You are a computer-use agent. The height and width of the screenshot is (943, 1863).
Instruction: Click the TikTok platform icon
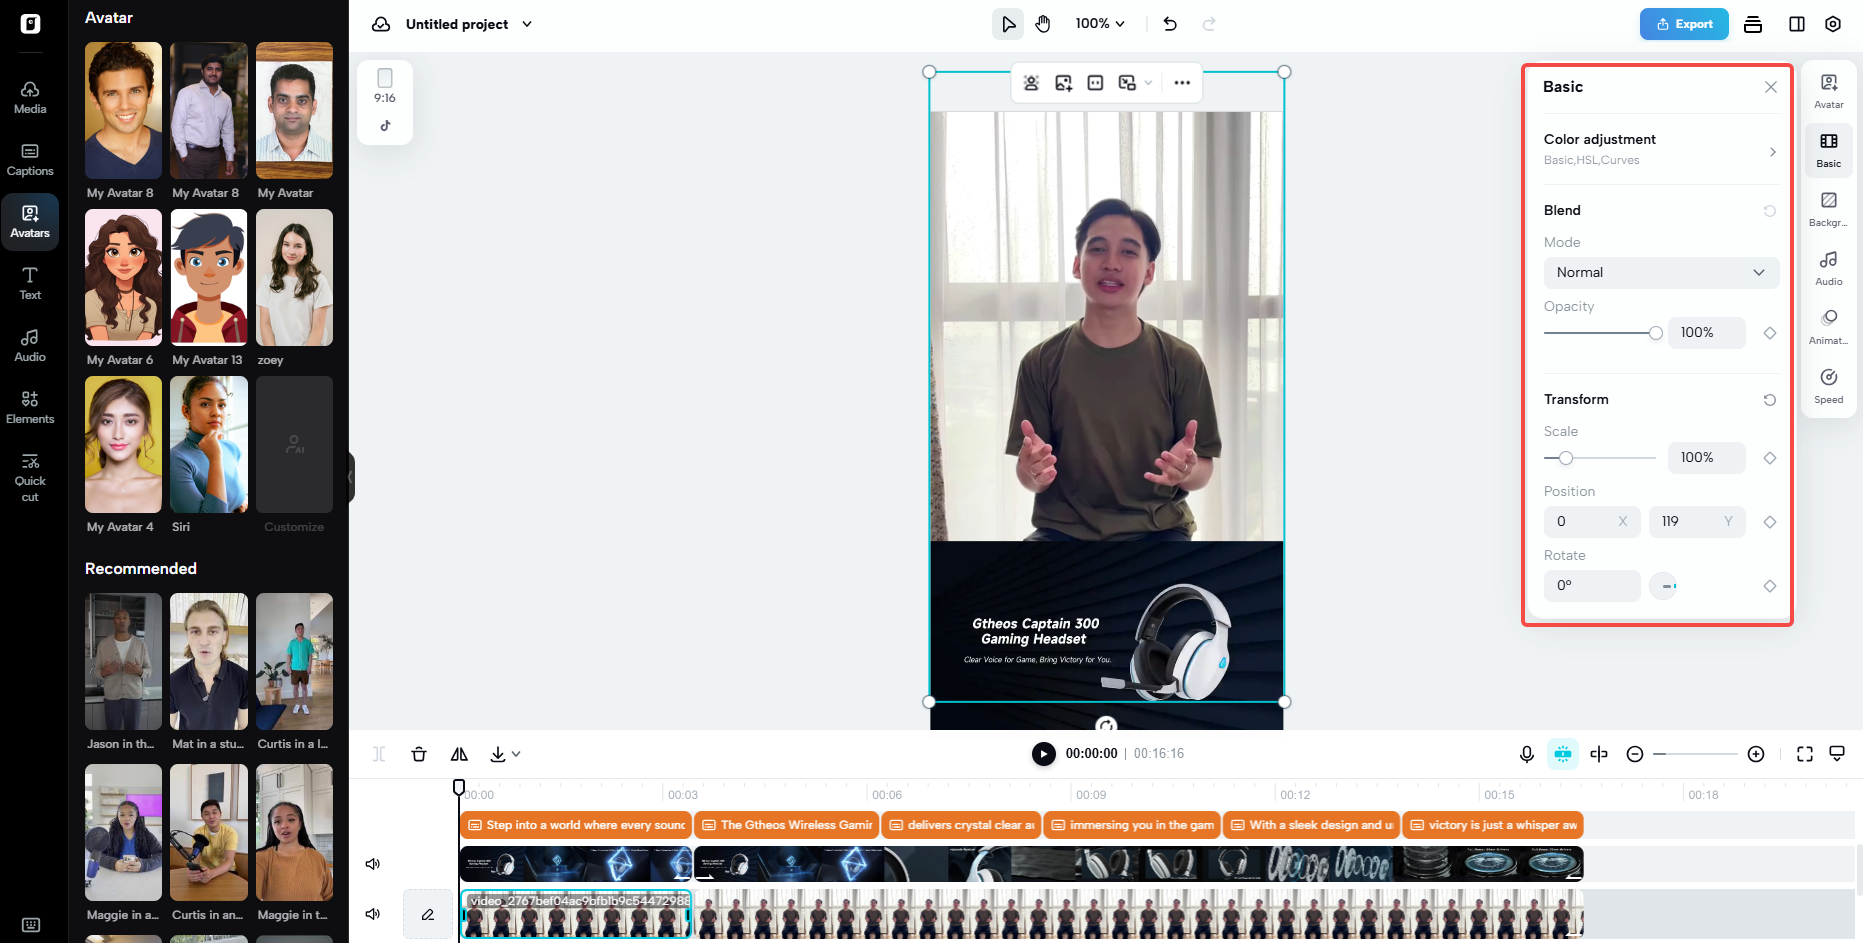pyautogui.click(x=385, y=126)
